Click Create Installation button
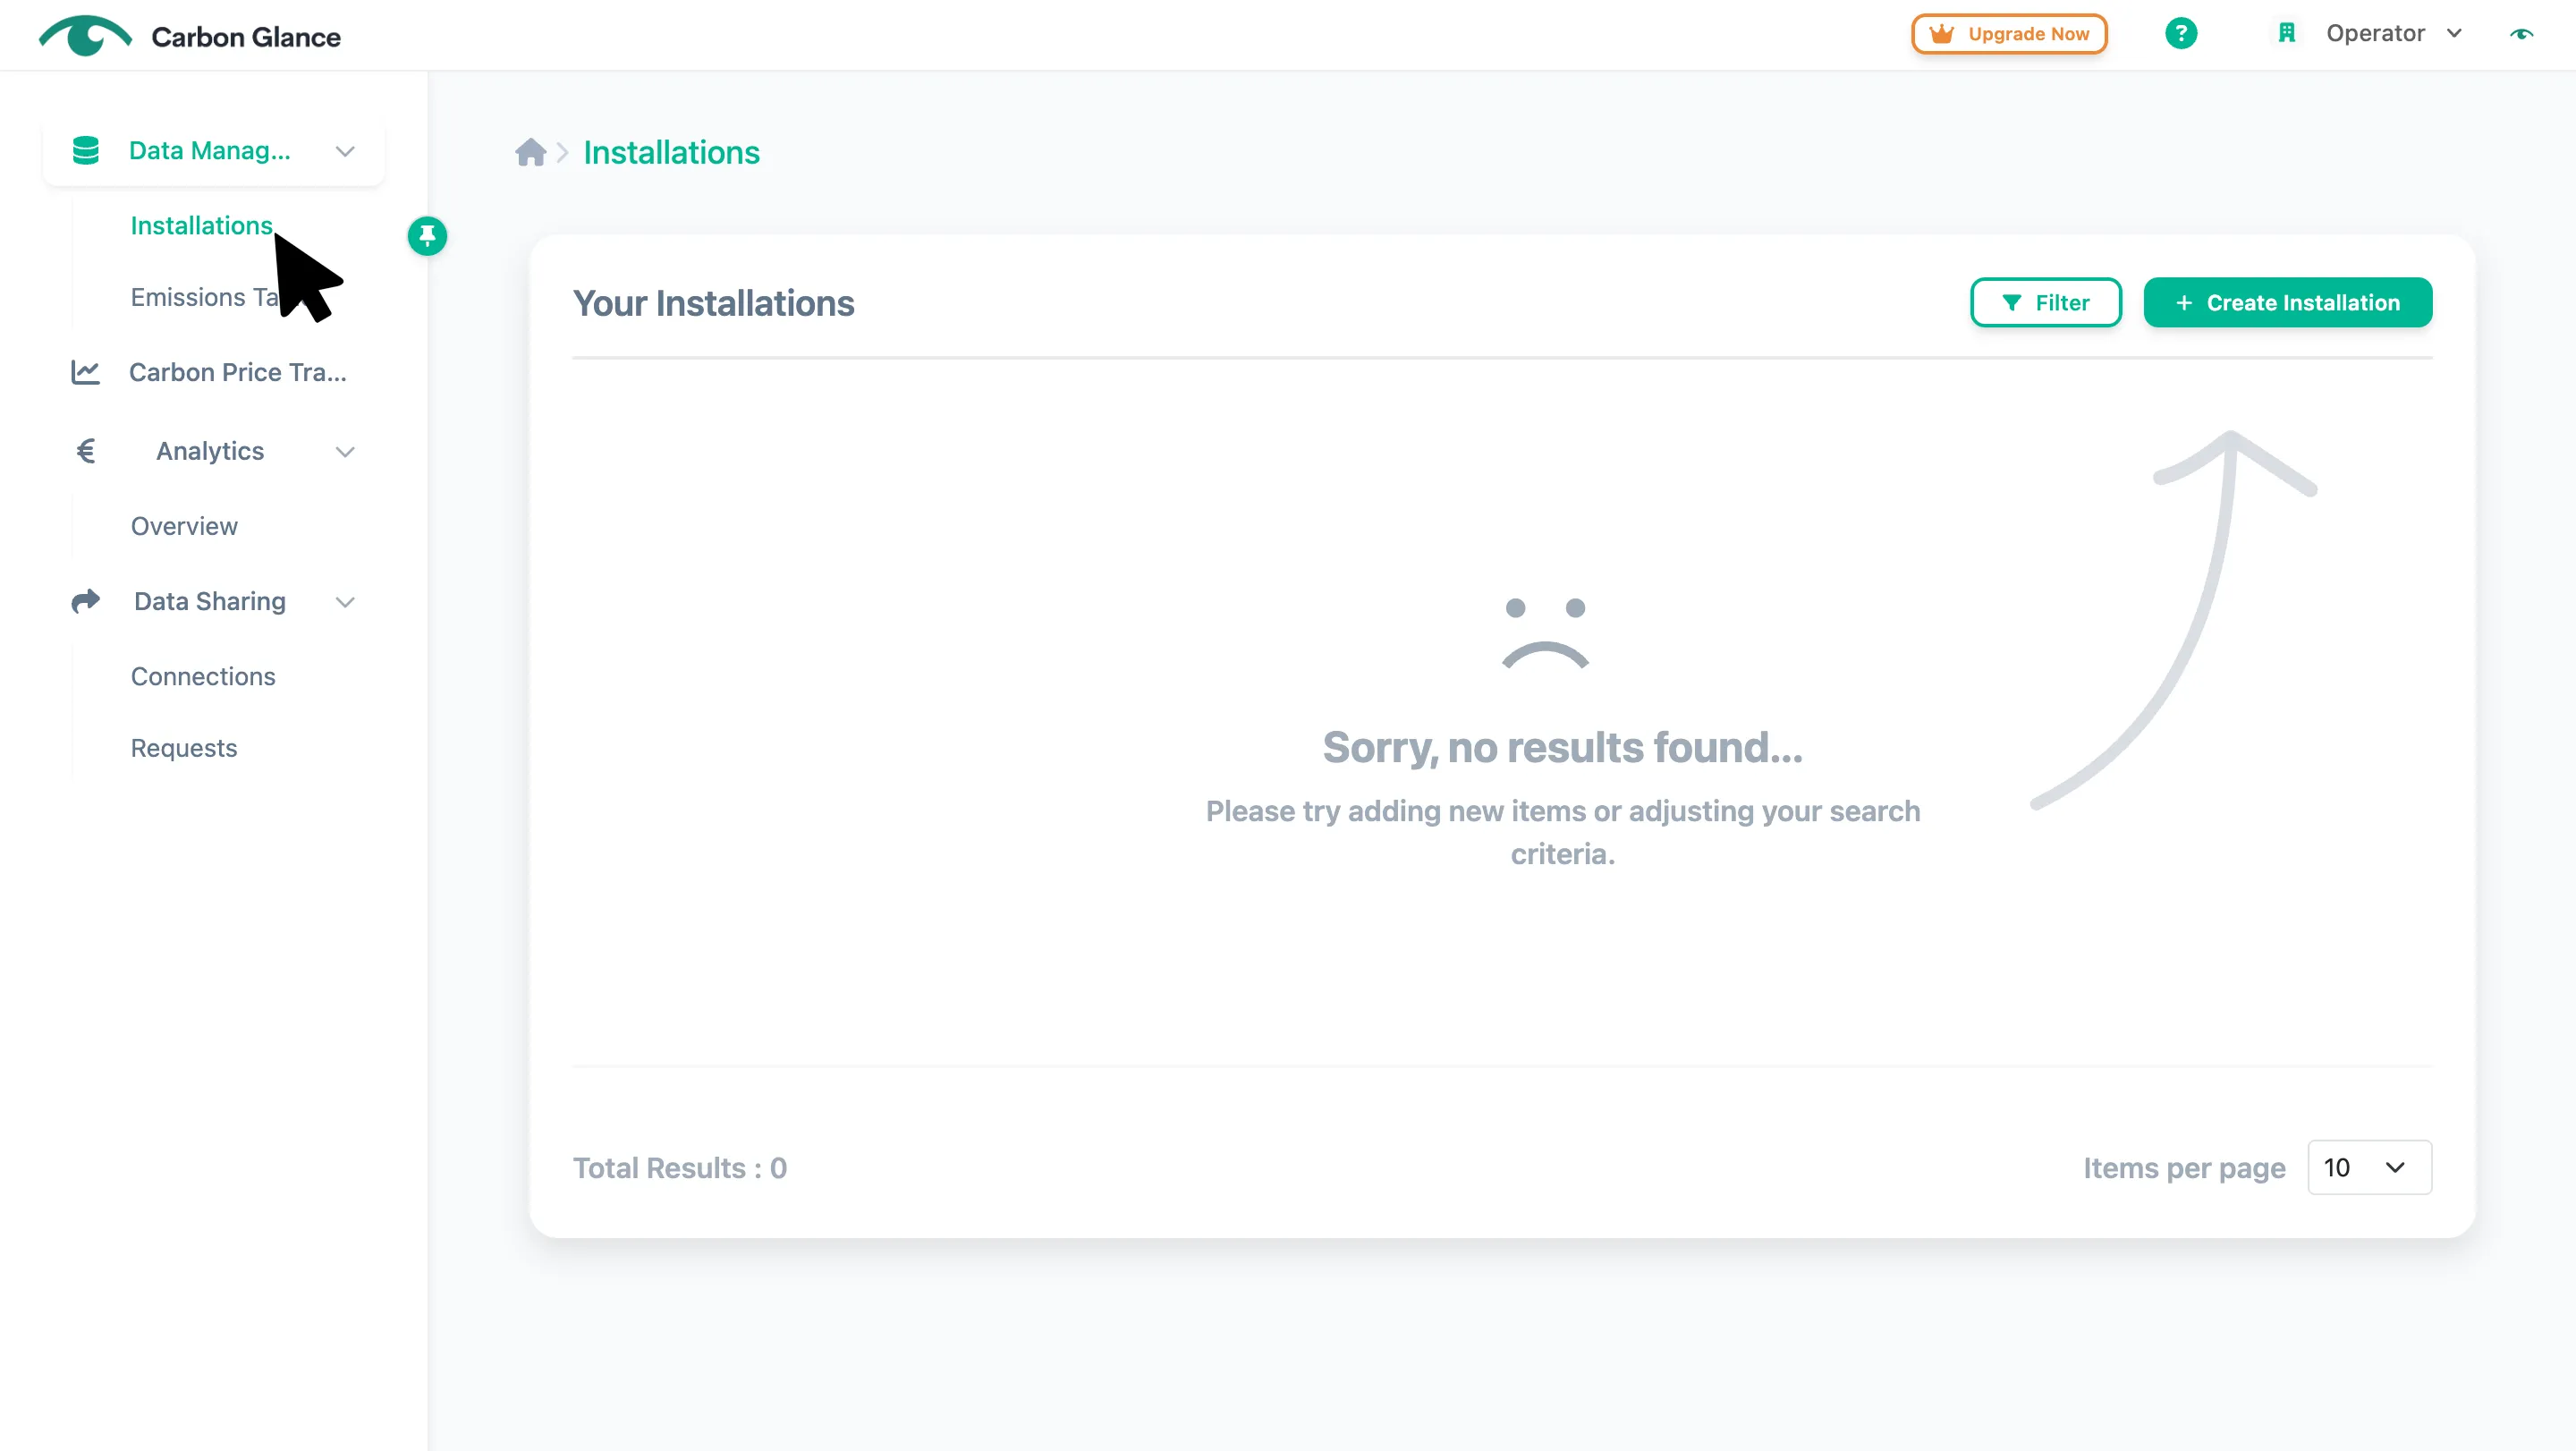Image resolution: width=2576 pixels, height=1451 pixels. (2288, 302)
